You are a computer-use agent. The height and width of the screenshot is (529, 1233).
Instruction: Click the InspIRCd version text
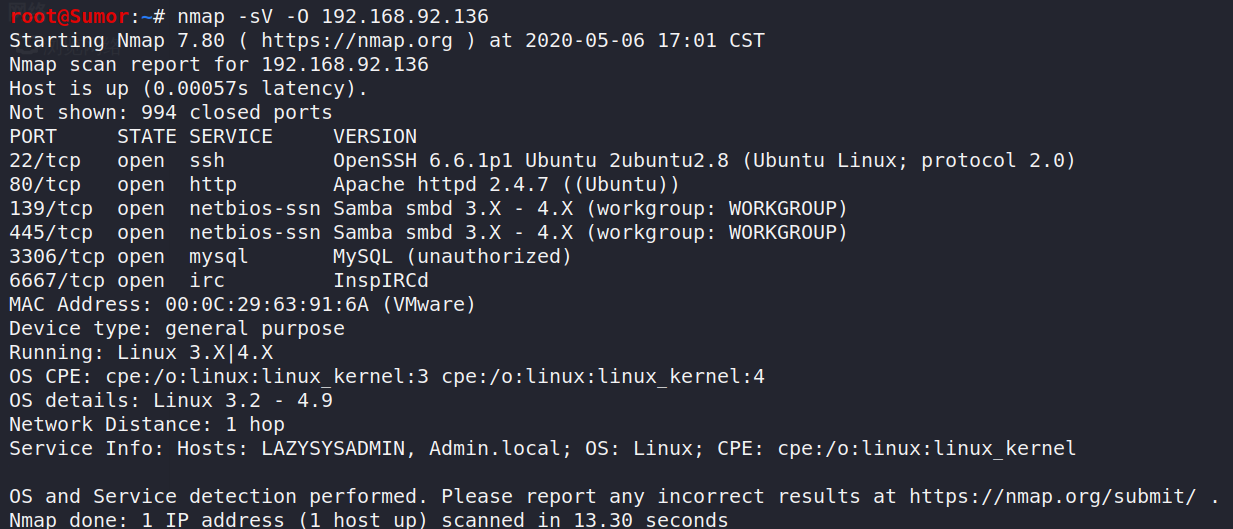pos(381,280)
